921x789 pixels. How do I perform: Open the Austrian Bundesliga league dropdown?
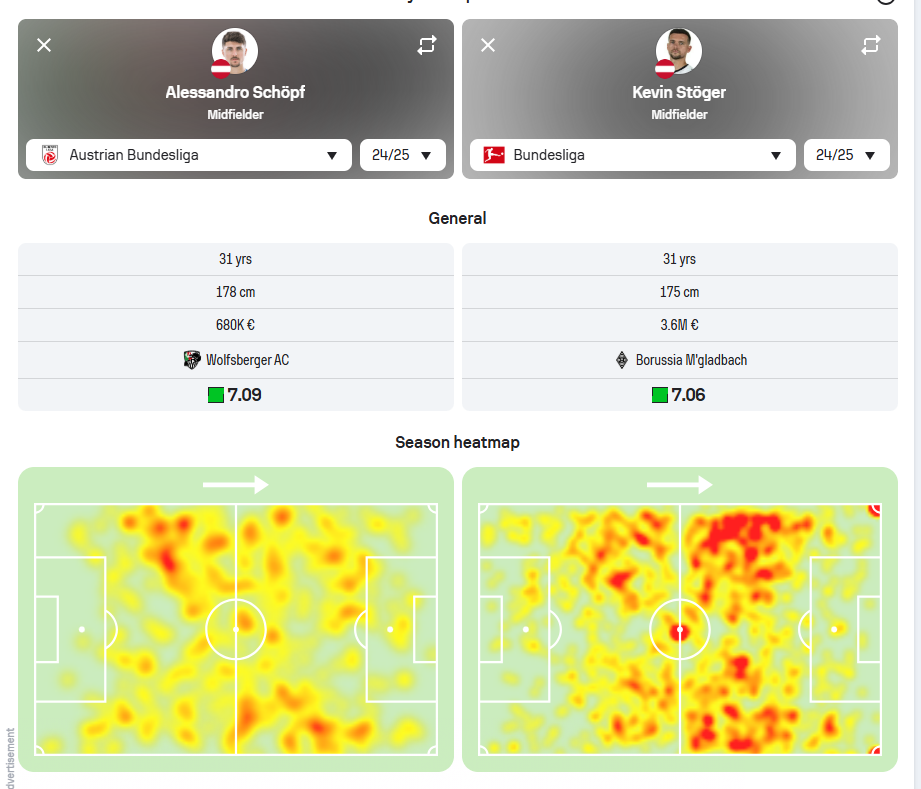pyautogui.click(x=189, y=155)
